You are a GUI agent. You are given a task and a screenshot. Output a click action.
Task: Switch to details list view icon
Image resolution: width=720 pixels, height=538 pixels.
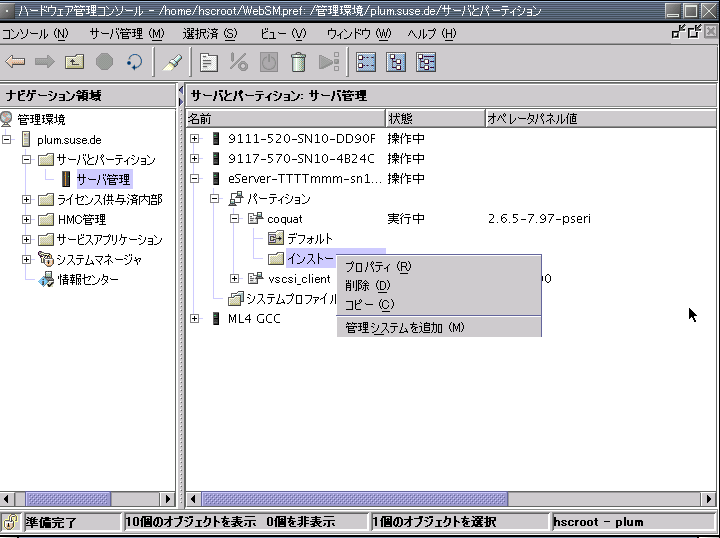(x=366, y=62)
